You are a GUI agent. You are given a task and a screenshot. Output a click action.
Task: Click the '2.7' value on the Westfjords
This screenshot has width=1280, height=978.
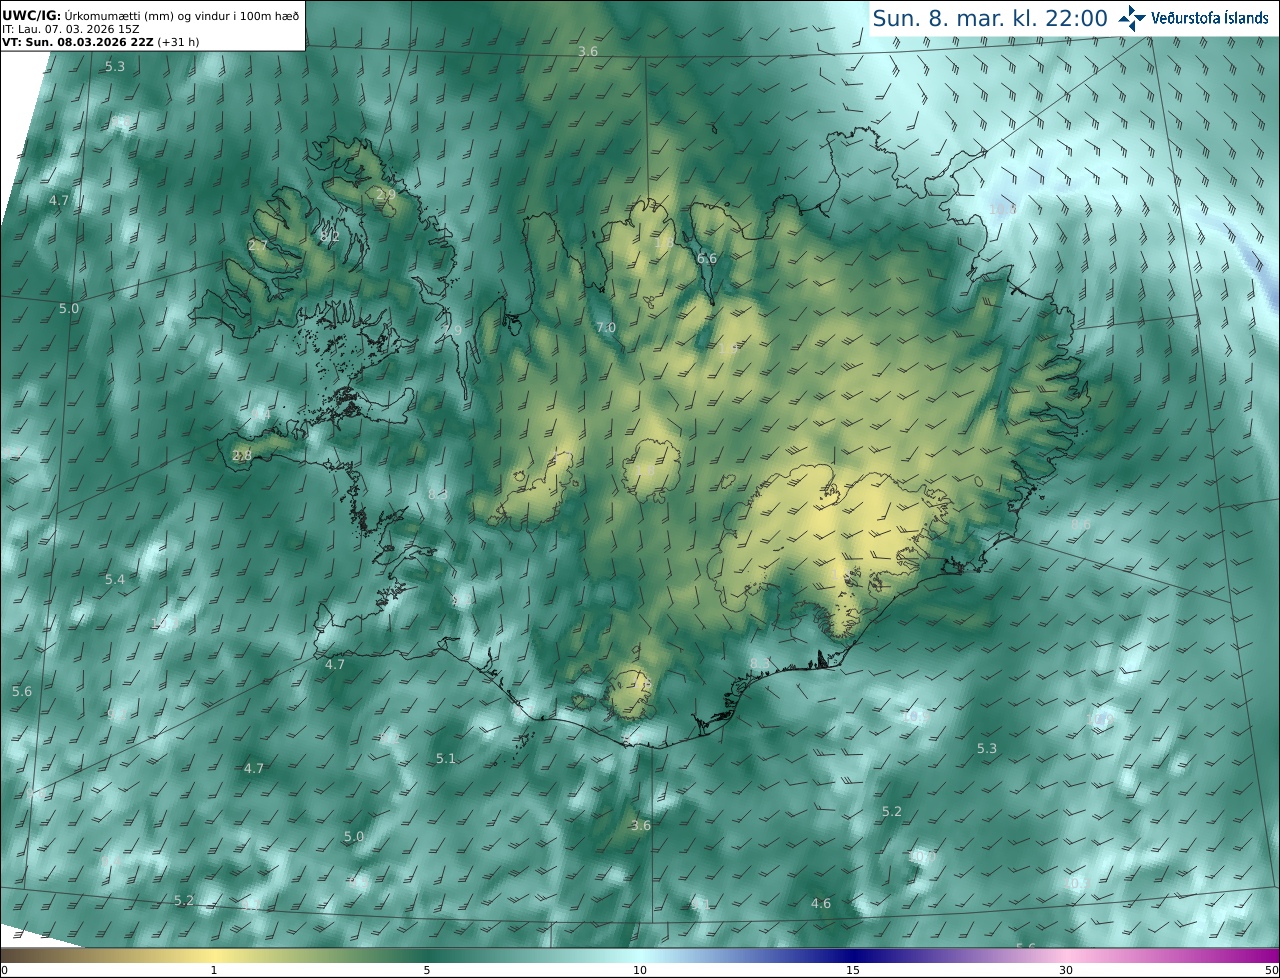tap(258, 245)
